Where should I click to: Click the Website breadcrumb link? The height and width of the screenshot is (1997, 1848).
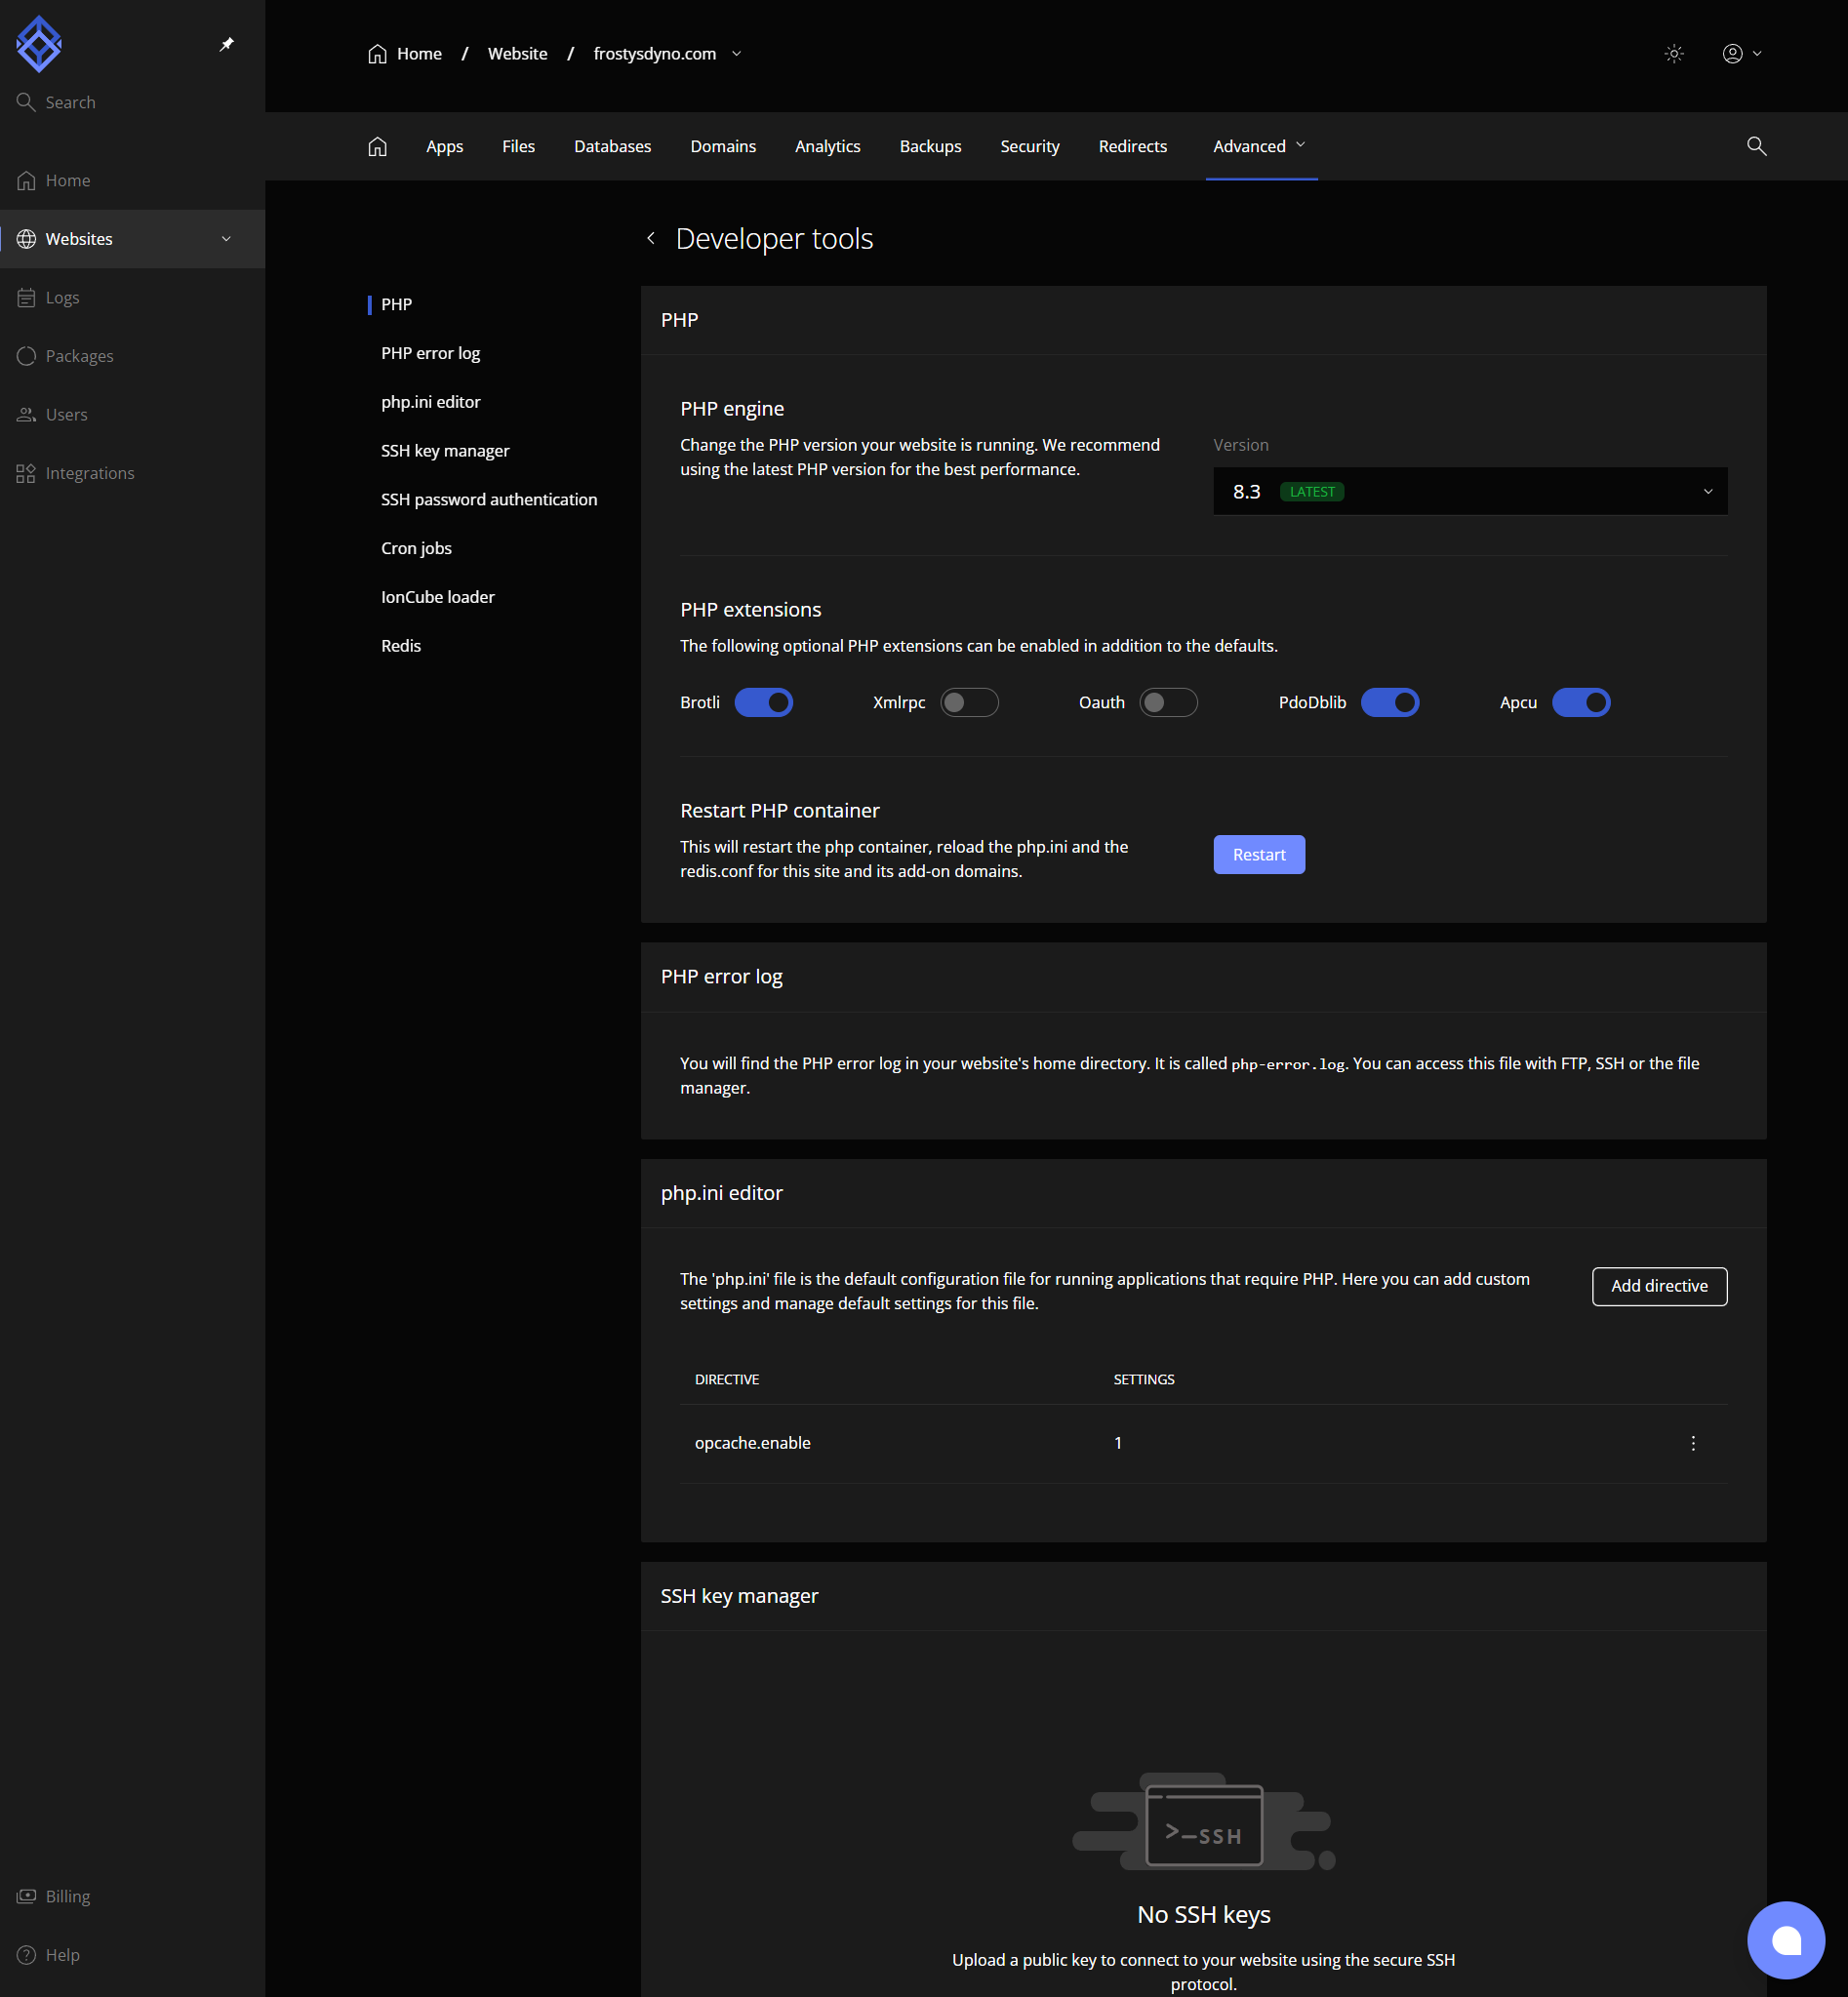[517, 54]
